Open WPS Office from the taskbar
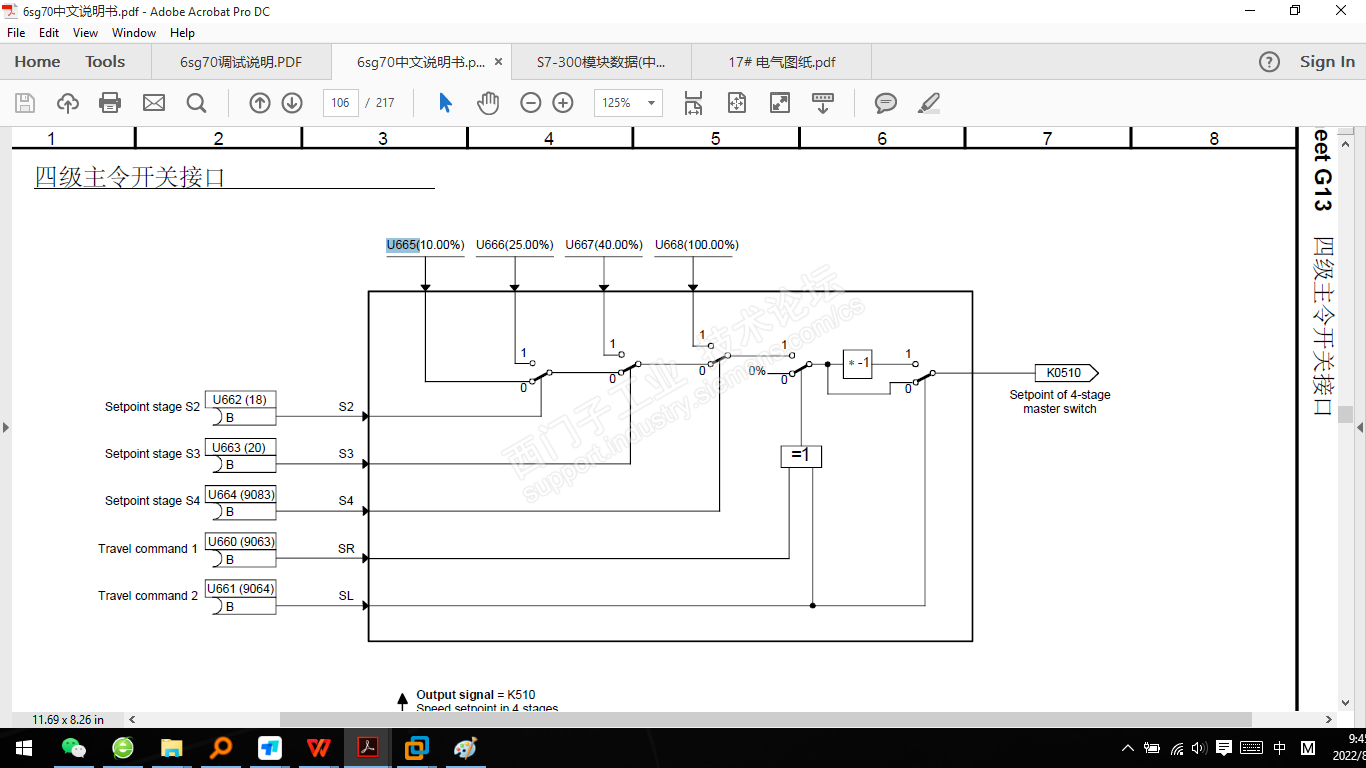 [x=319, y=748]
